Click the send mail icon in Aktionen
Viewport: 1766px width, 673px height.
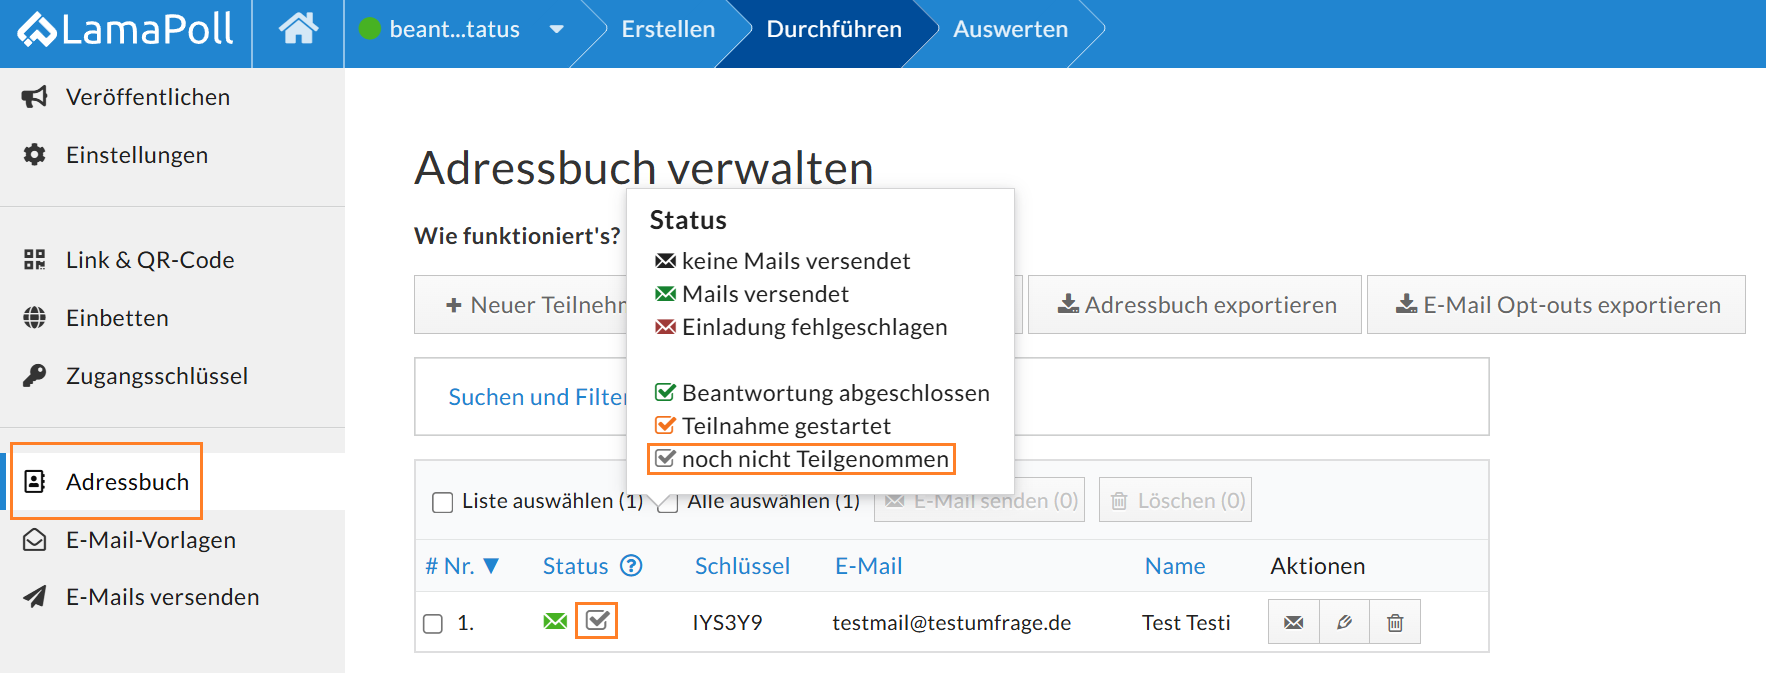(1293, 622)
